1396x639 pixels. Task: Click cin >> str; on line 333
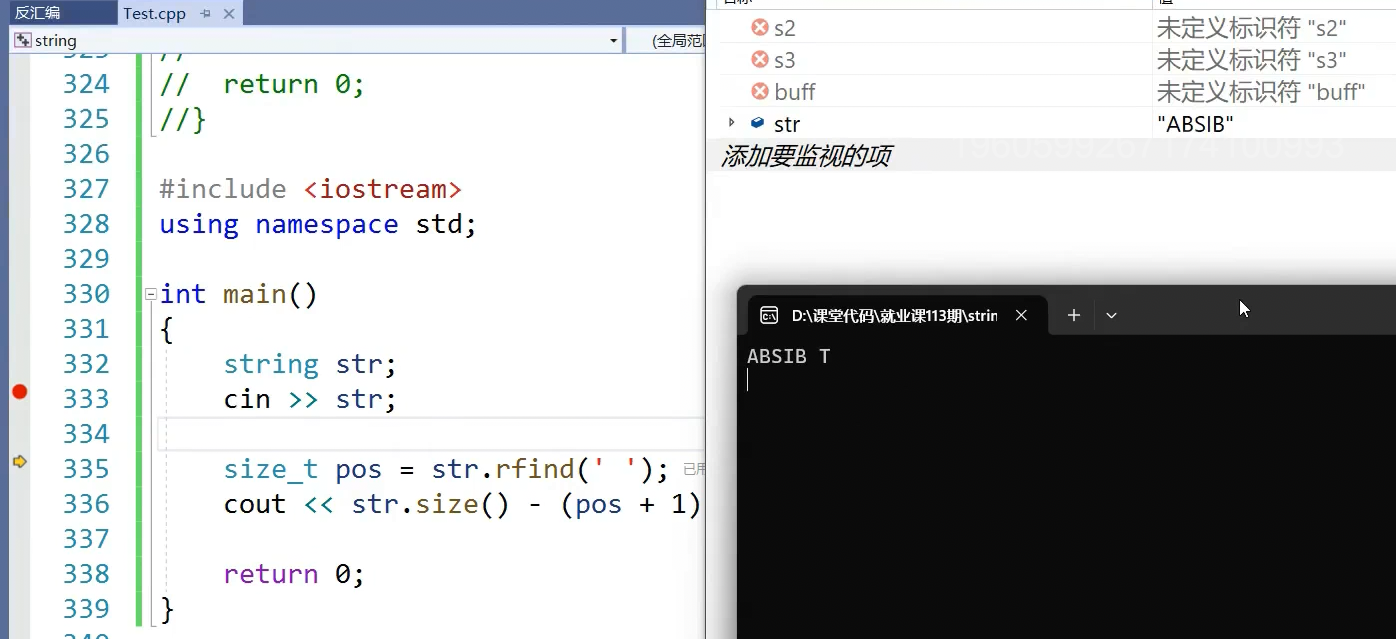(310, 399)
